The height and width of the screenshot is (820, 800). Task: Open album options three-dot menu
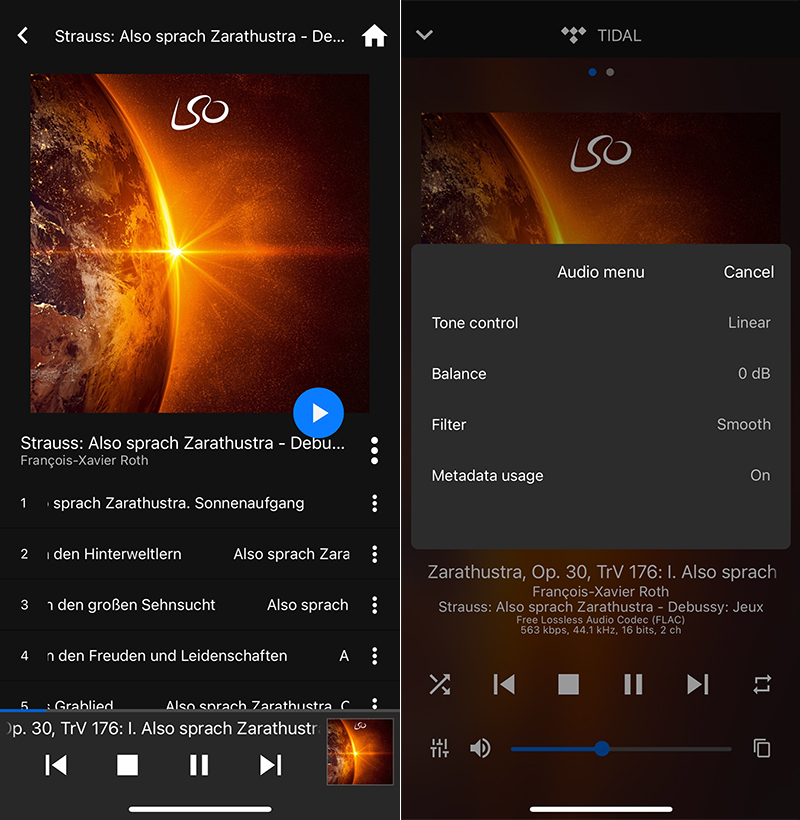[374, 450]
